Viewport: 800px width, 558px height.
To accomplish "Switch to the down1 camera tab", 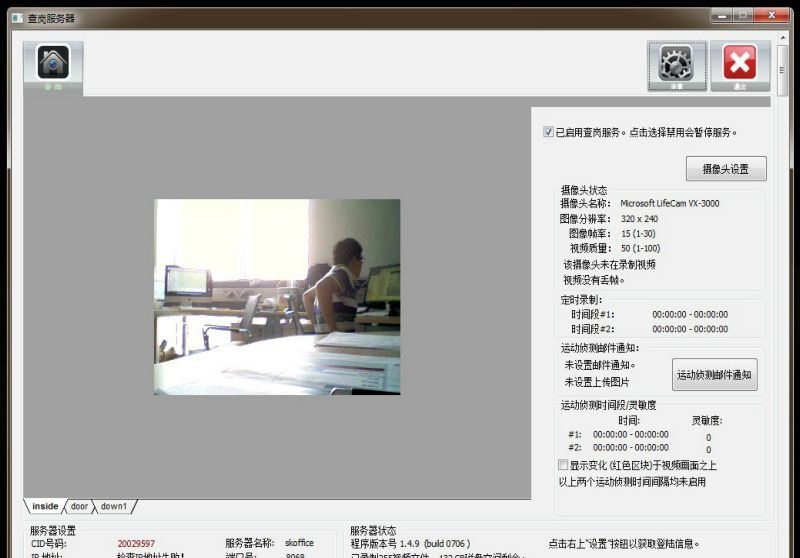I will [x=113, y=506].
